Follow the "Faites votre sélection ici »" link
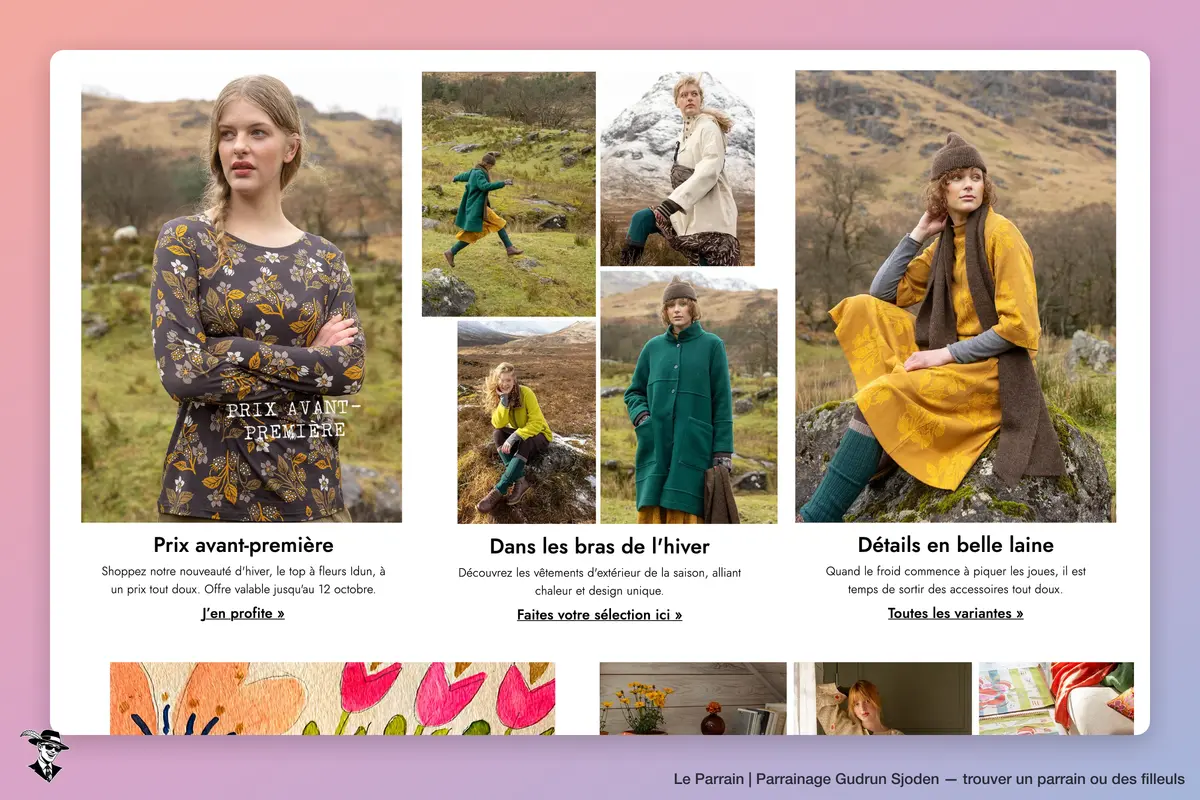 click(599, 615)
